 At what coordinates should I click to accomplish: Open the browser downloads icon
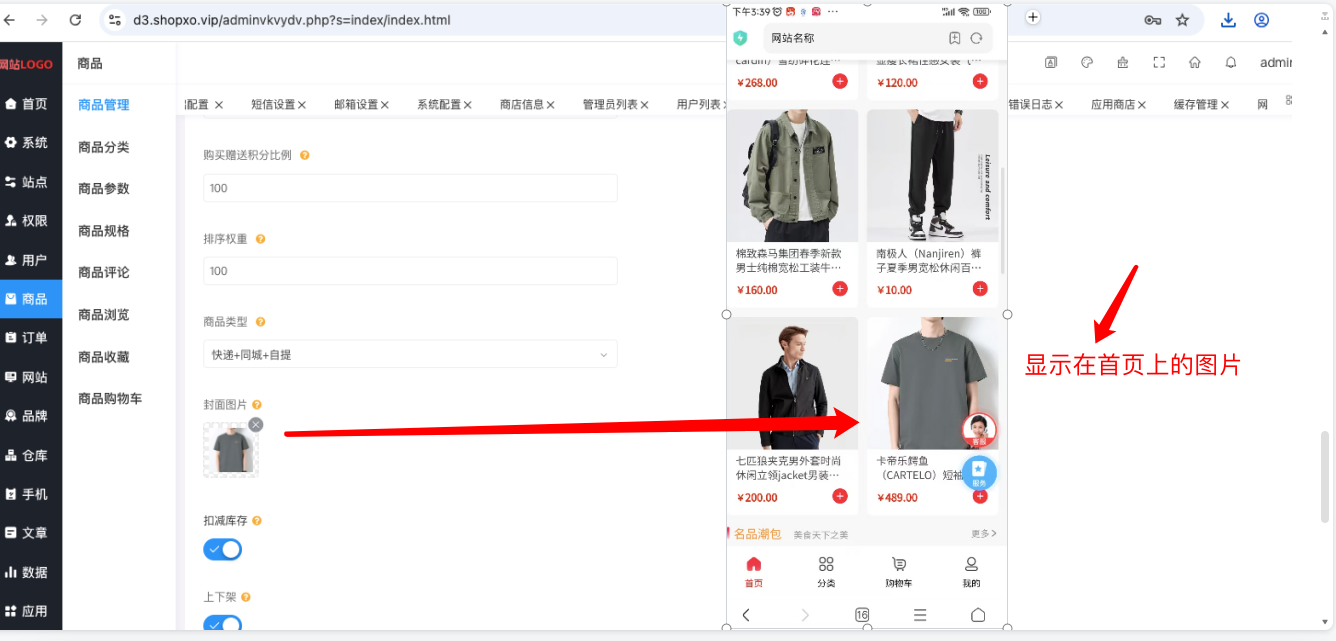(x=1229, y=20)
